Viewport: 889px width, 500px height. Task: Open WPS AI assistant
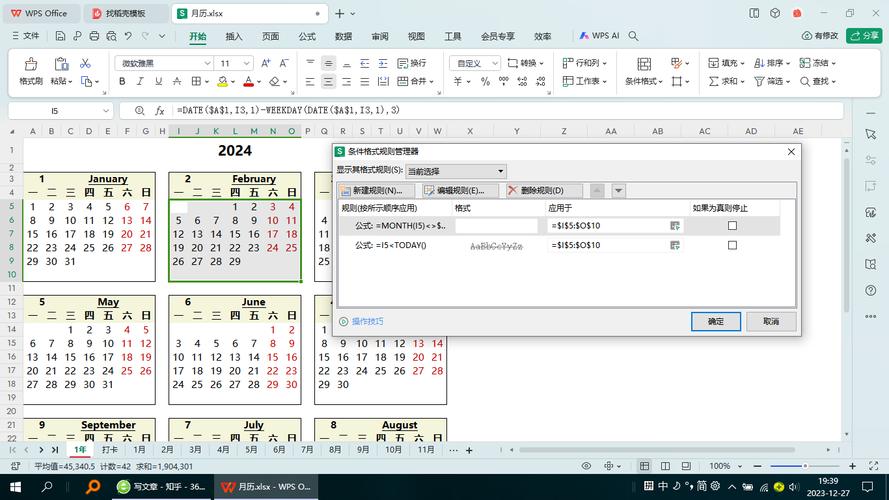(x=599, y=36)
